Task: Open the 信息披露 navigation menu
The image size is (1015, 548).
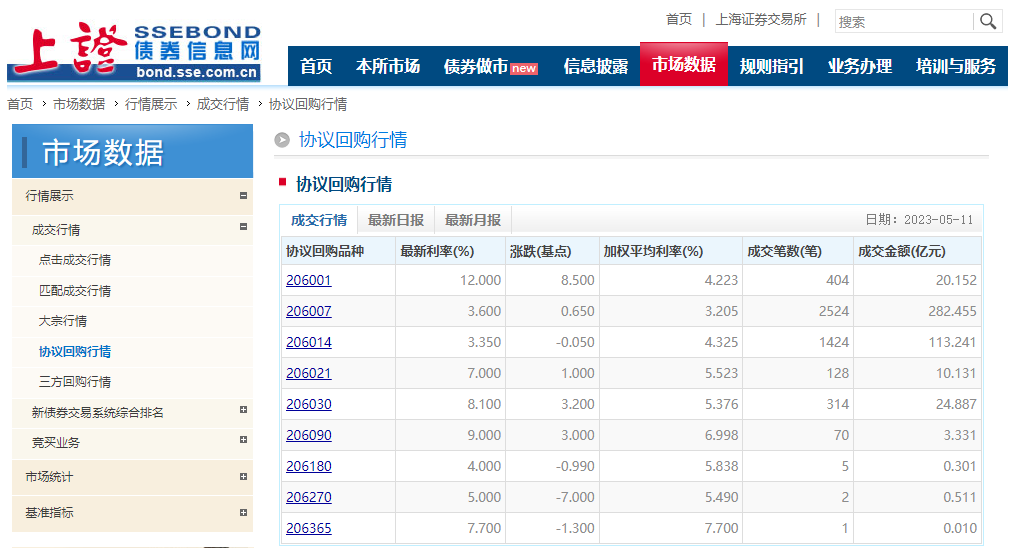Action: coord(596,66)
